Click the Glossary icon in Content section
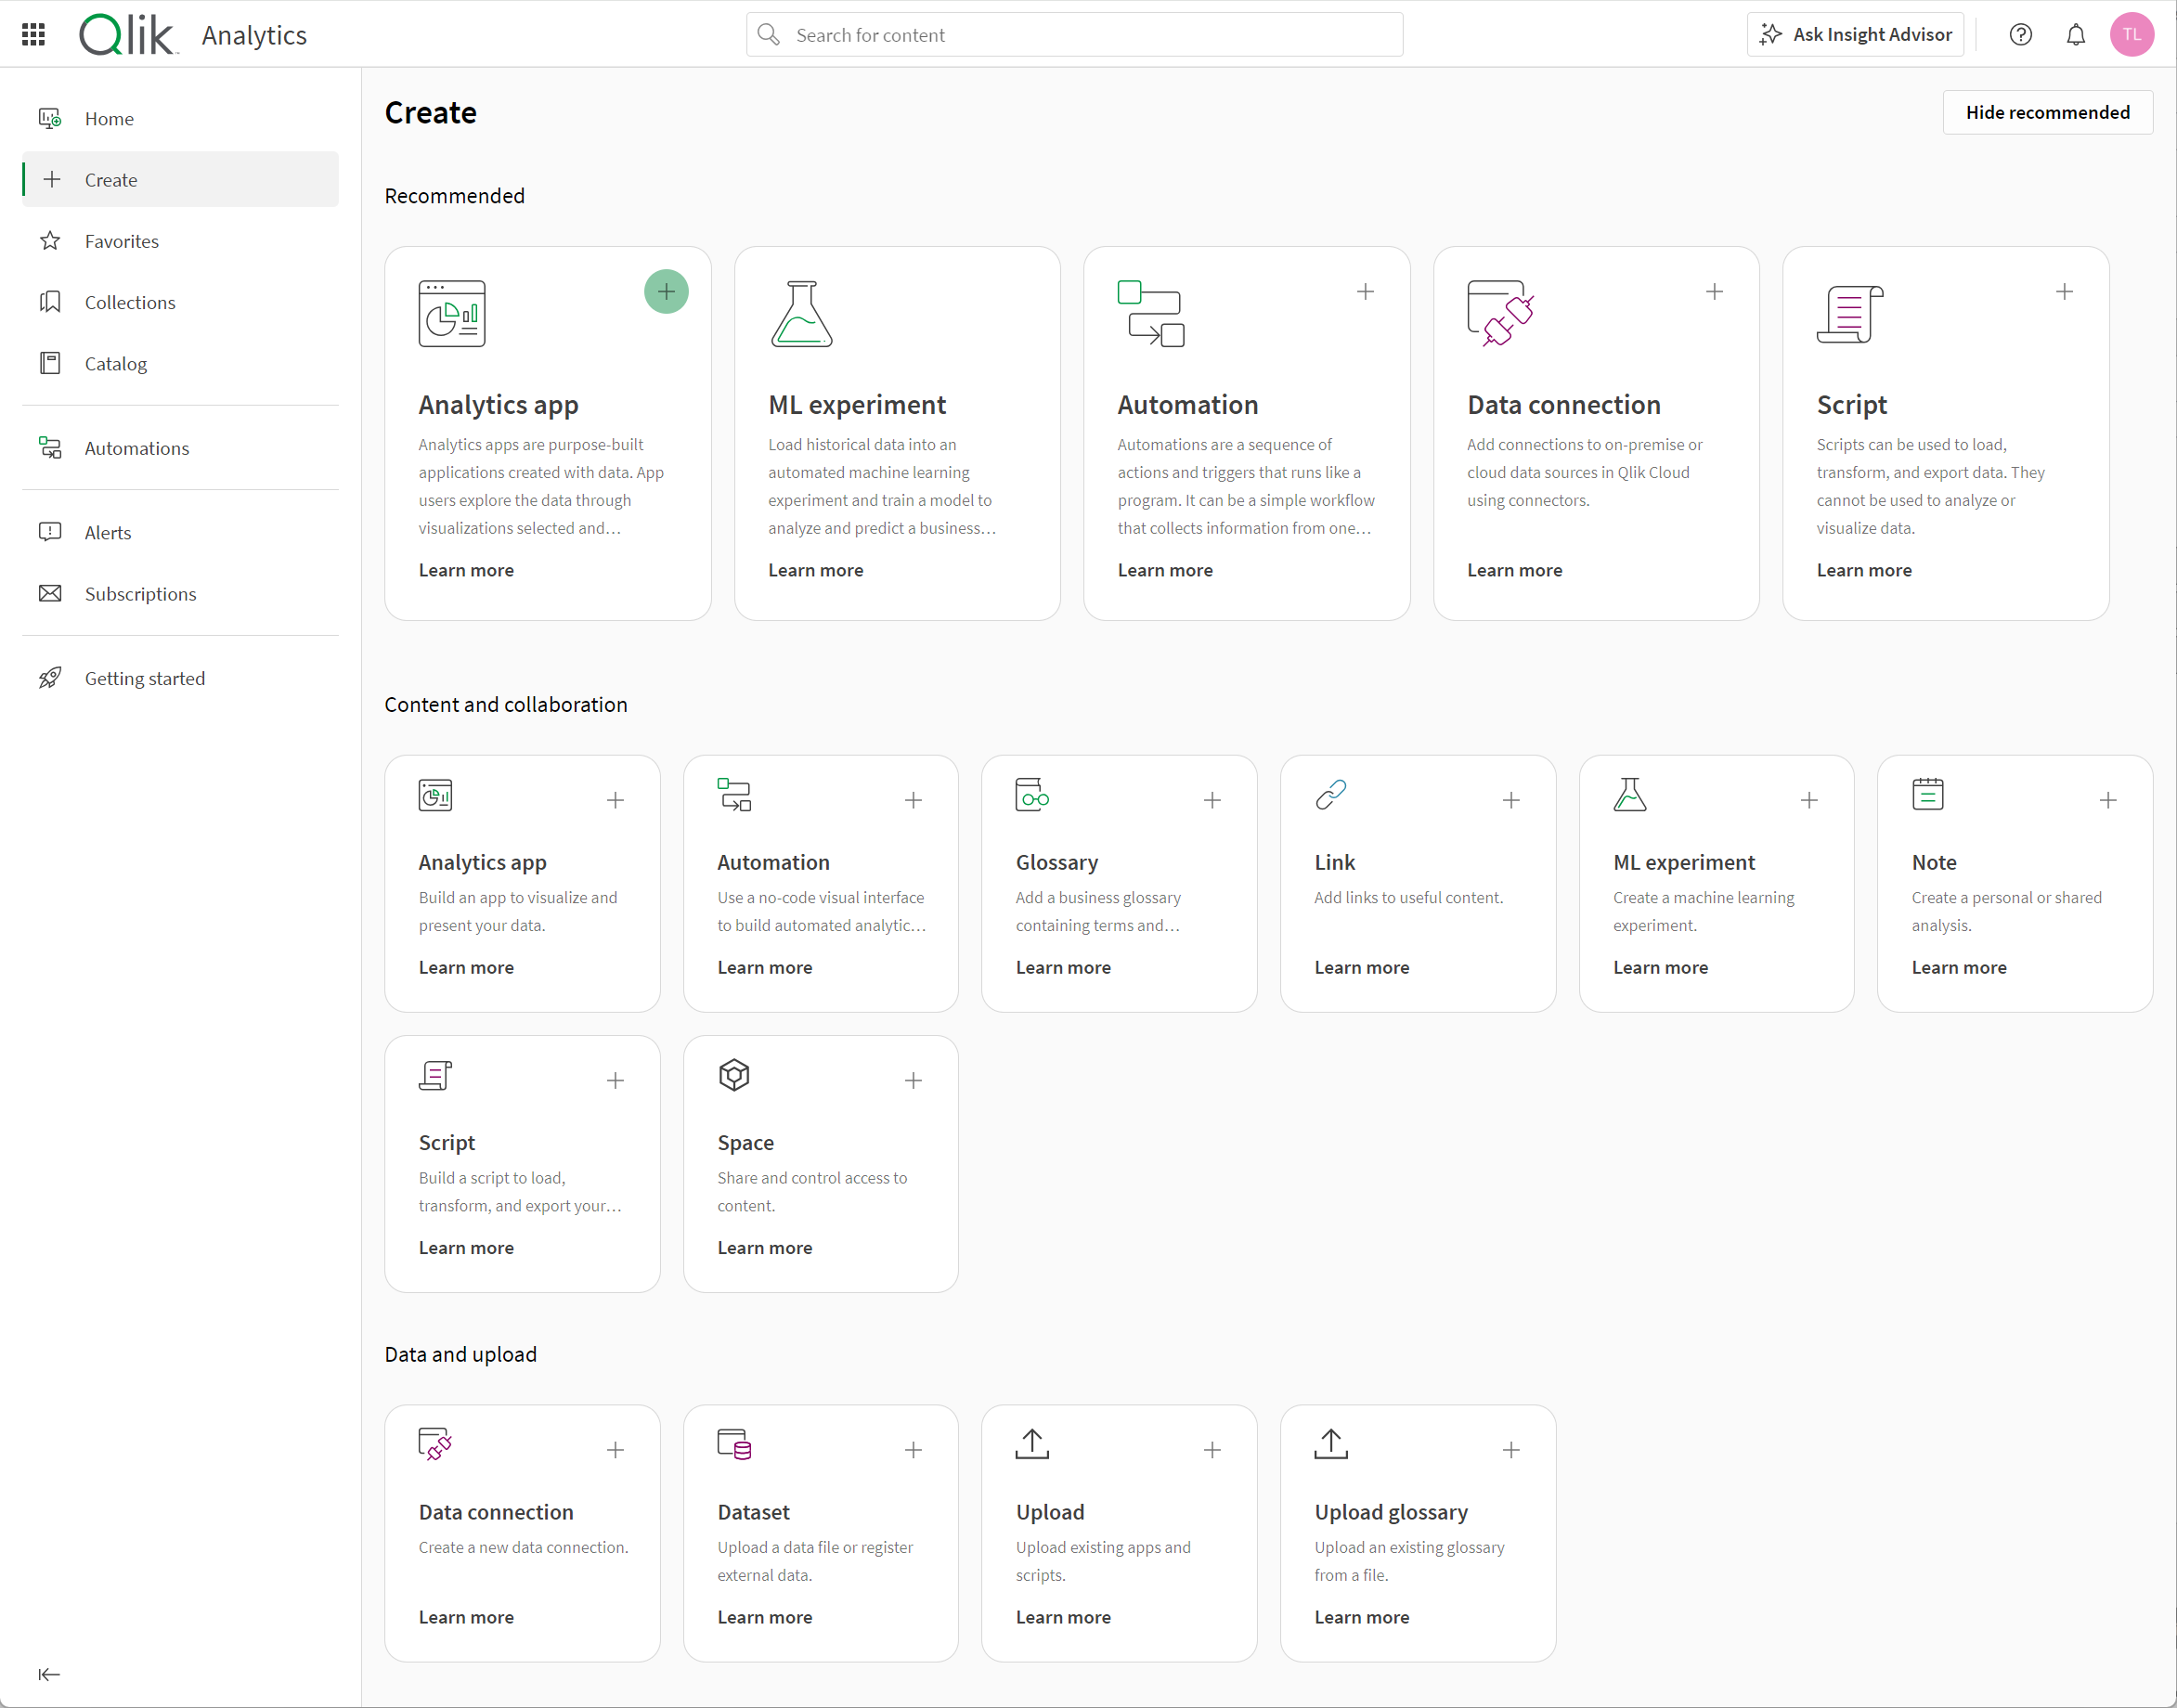Image resolution: width=2177 pixels, height=1708 pixels. click(x=1032, y=798)
